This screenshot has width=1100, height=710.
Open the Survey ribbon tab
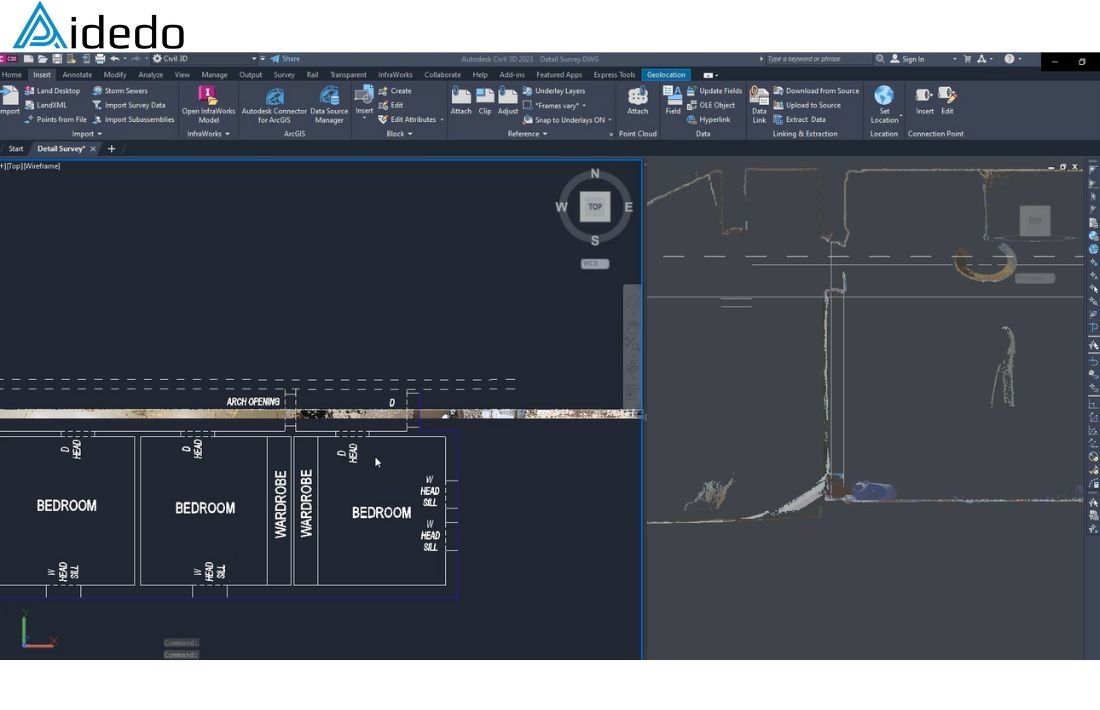(x=284, y=74)
